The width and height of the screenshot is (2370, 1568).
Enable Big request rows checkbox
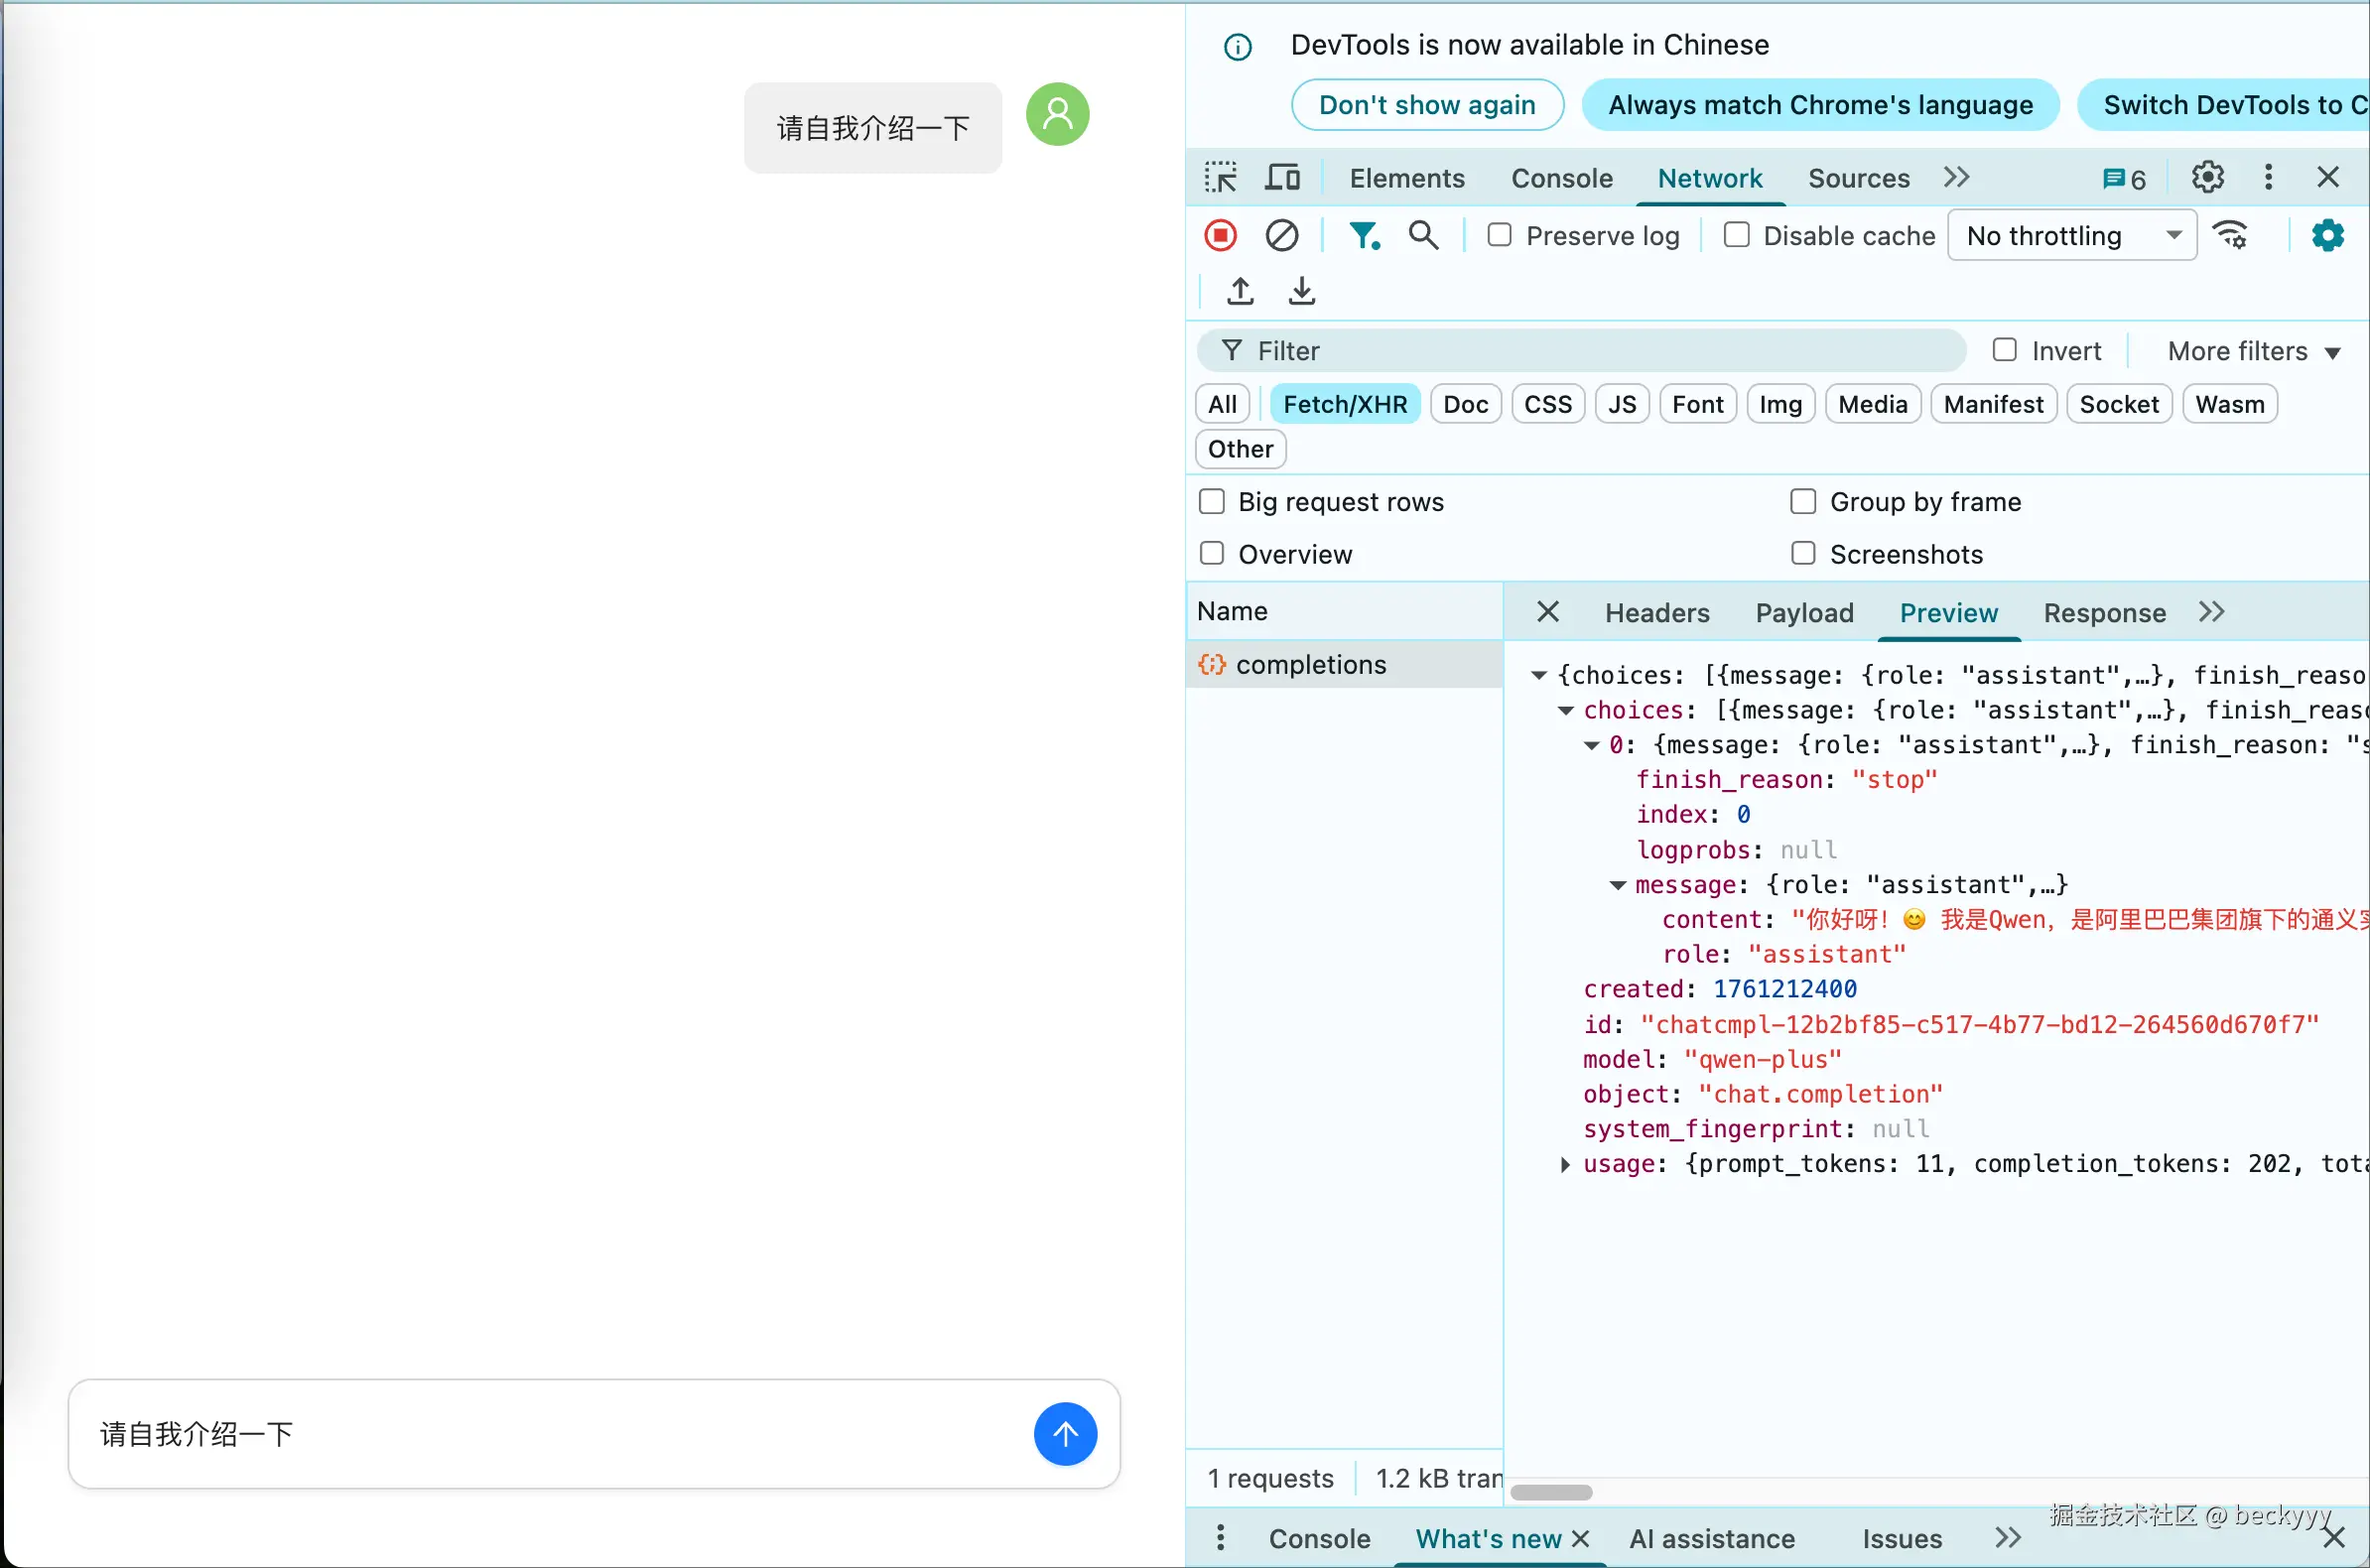(1212, 502)
